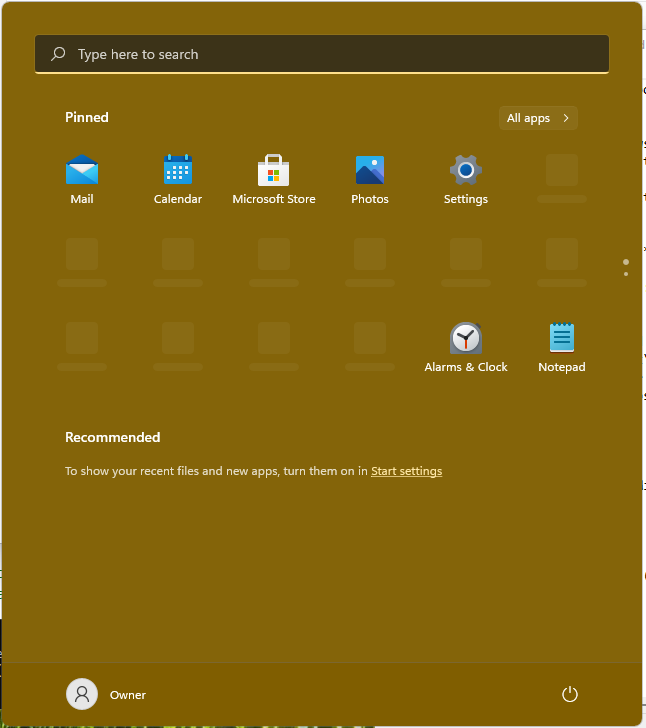This screenshot has width=646, height=728.
Task: Click the placeholder tile directly above Notepad
Action: (562, 262)
